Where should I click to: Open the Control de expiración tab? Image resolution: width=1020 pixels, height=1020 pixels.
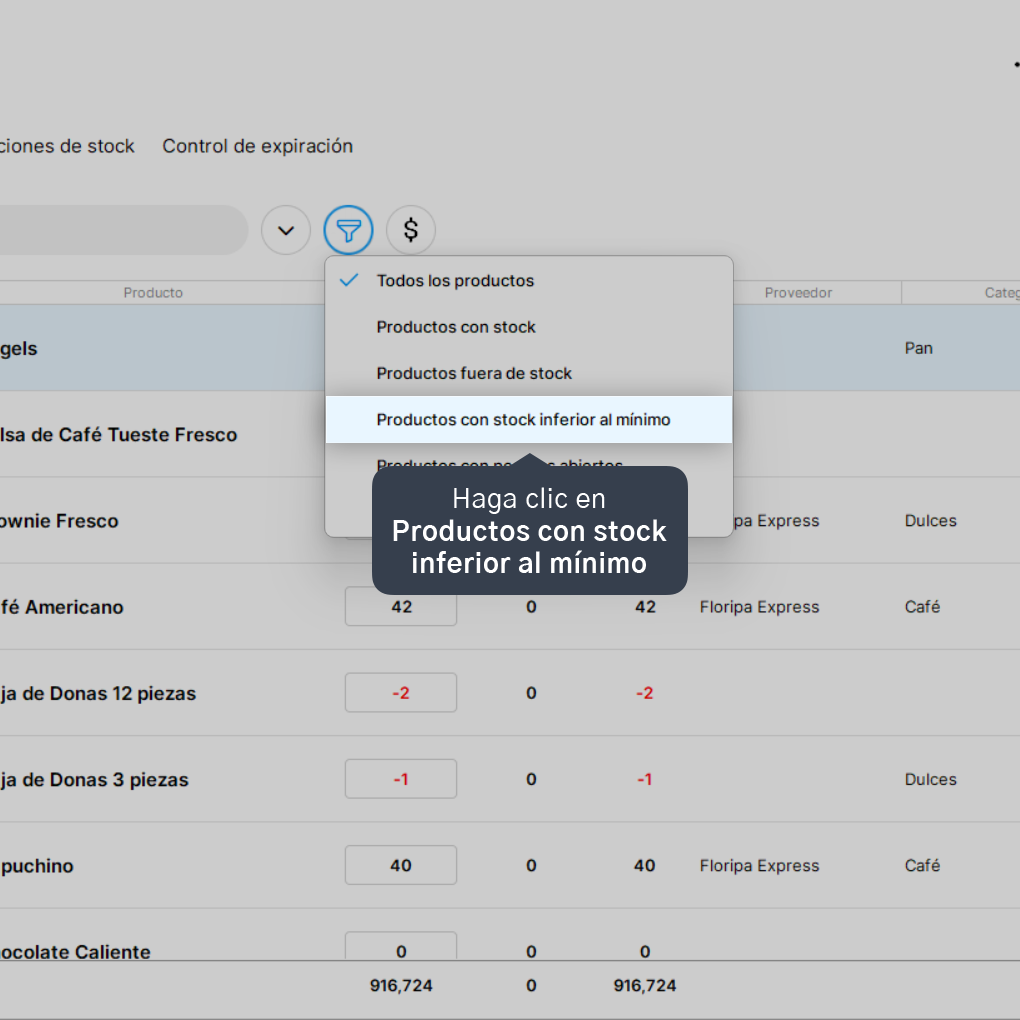click(x=258, y=146)
